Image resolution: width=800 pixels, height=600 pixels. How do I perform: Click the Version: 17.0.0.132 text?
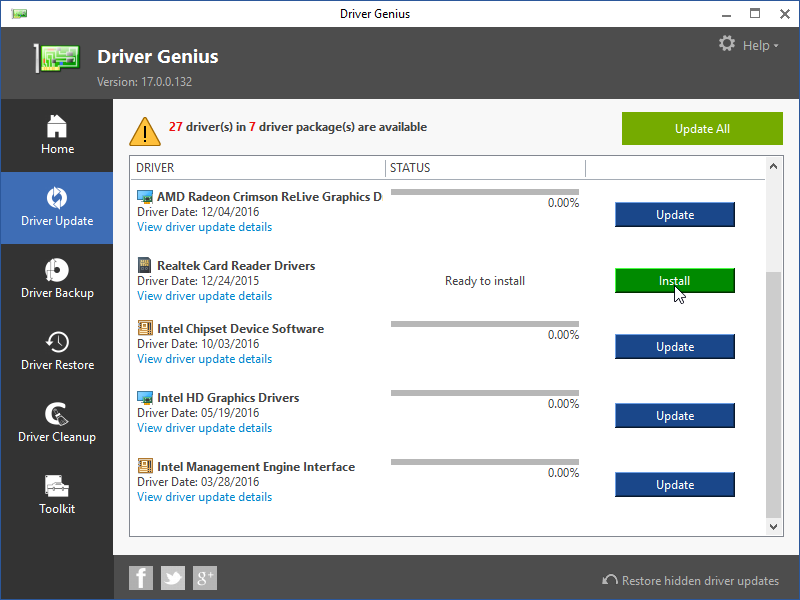[144, 82]
